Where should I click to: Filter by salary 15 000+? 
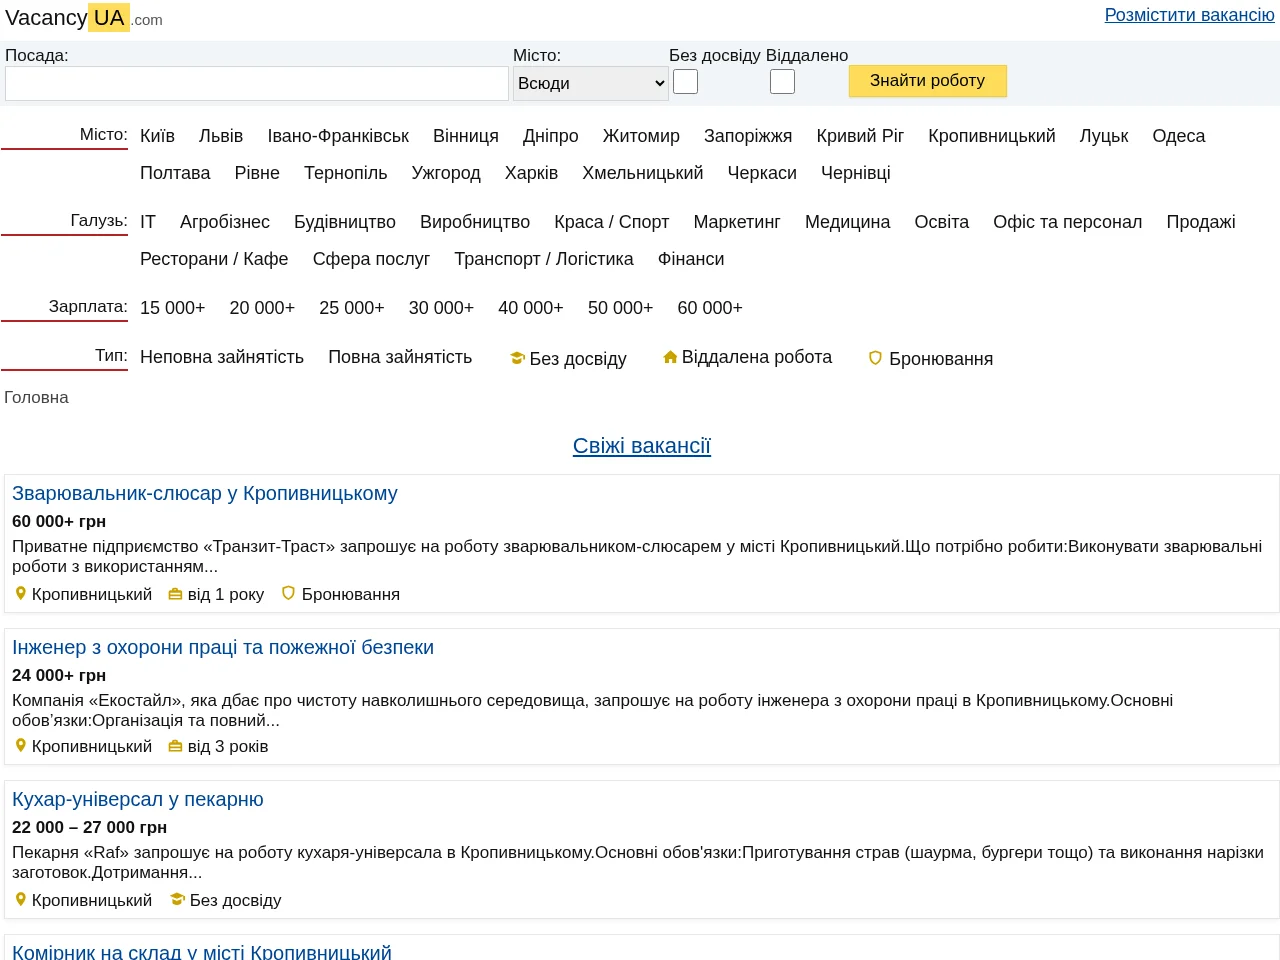[173, 308]
